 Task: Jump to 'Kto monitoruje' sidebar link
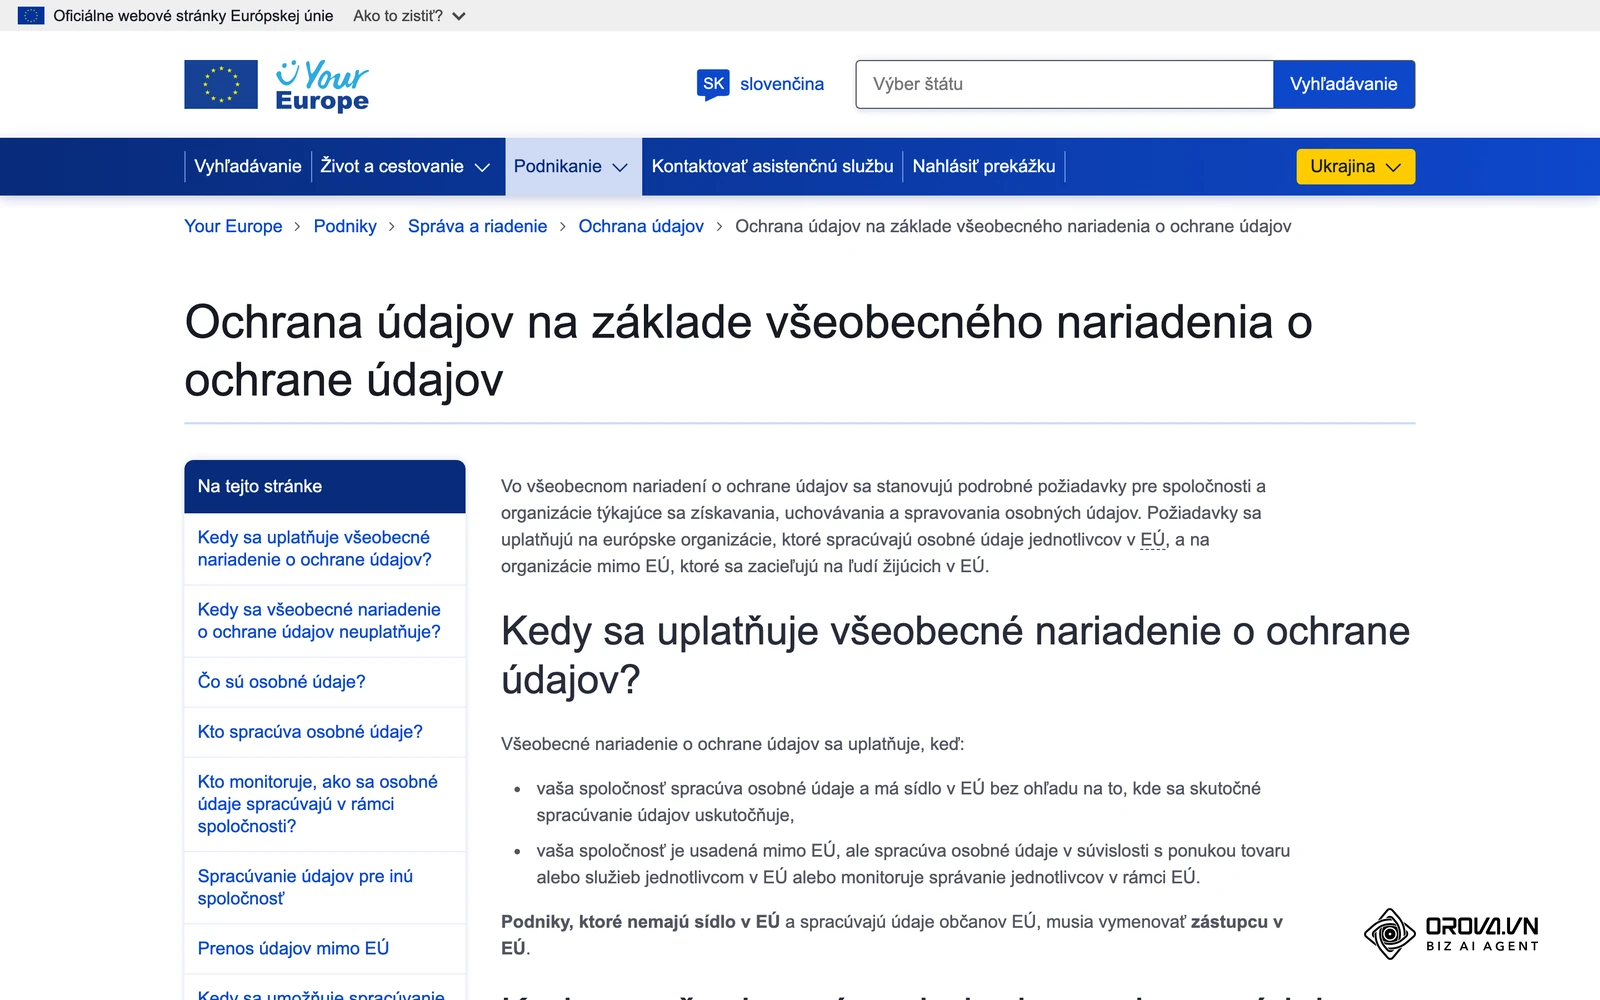[x=318, y=803]
